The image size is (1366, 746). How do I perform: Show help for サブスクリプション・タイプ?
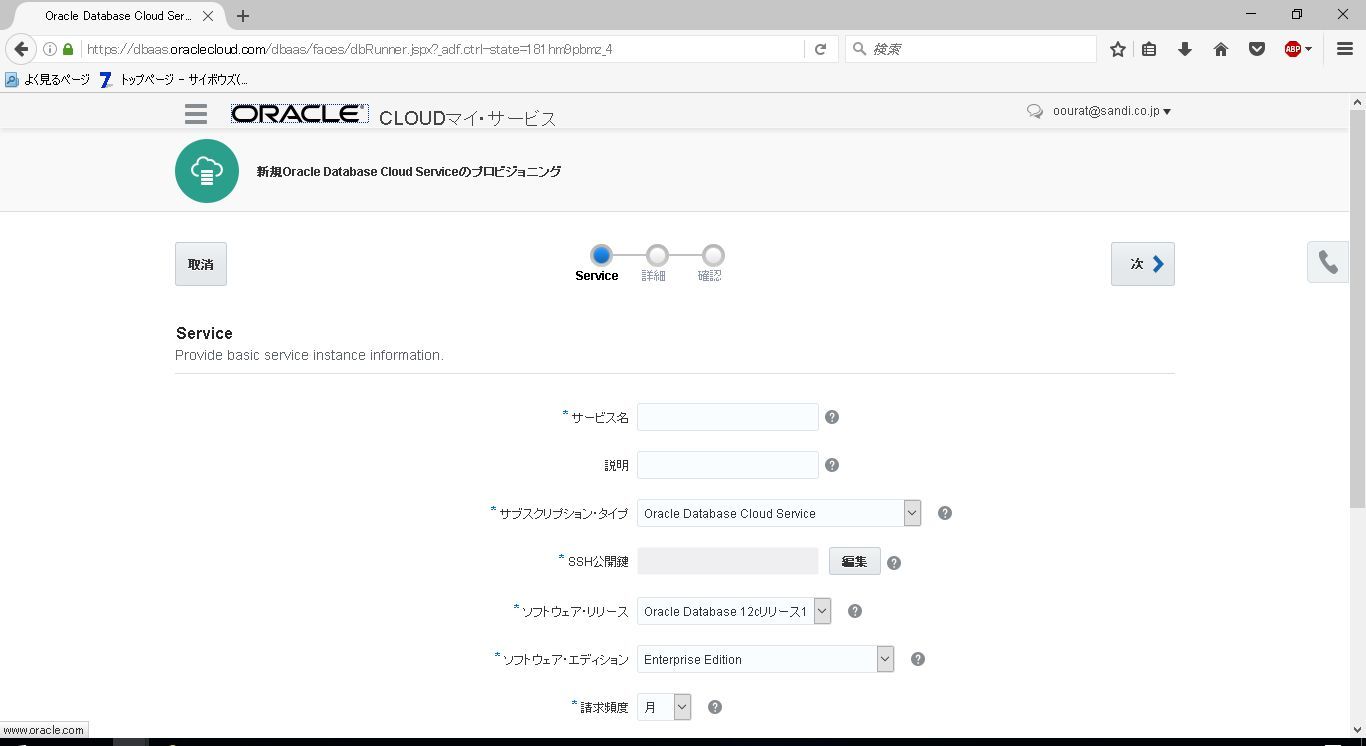[945, 513]
